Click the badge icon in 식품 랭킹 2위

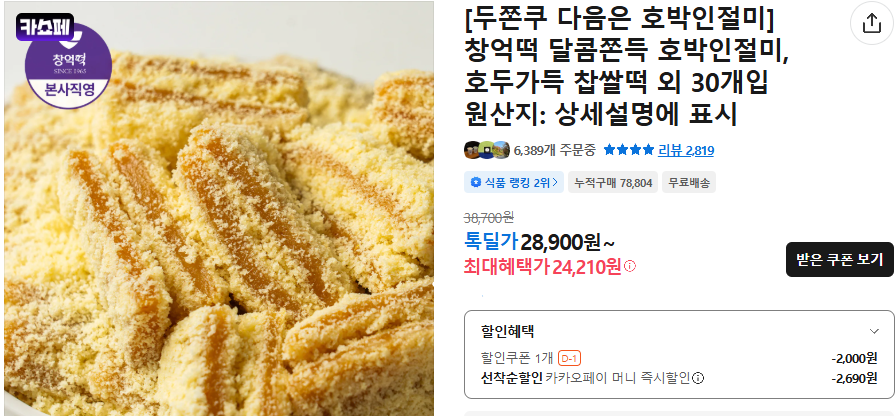pos(476,183)
